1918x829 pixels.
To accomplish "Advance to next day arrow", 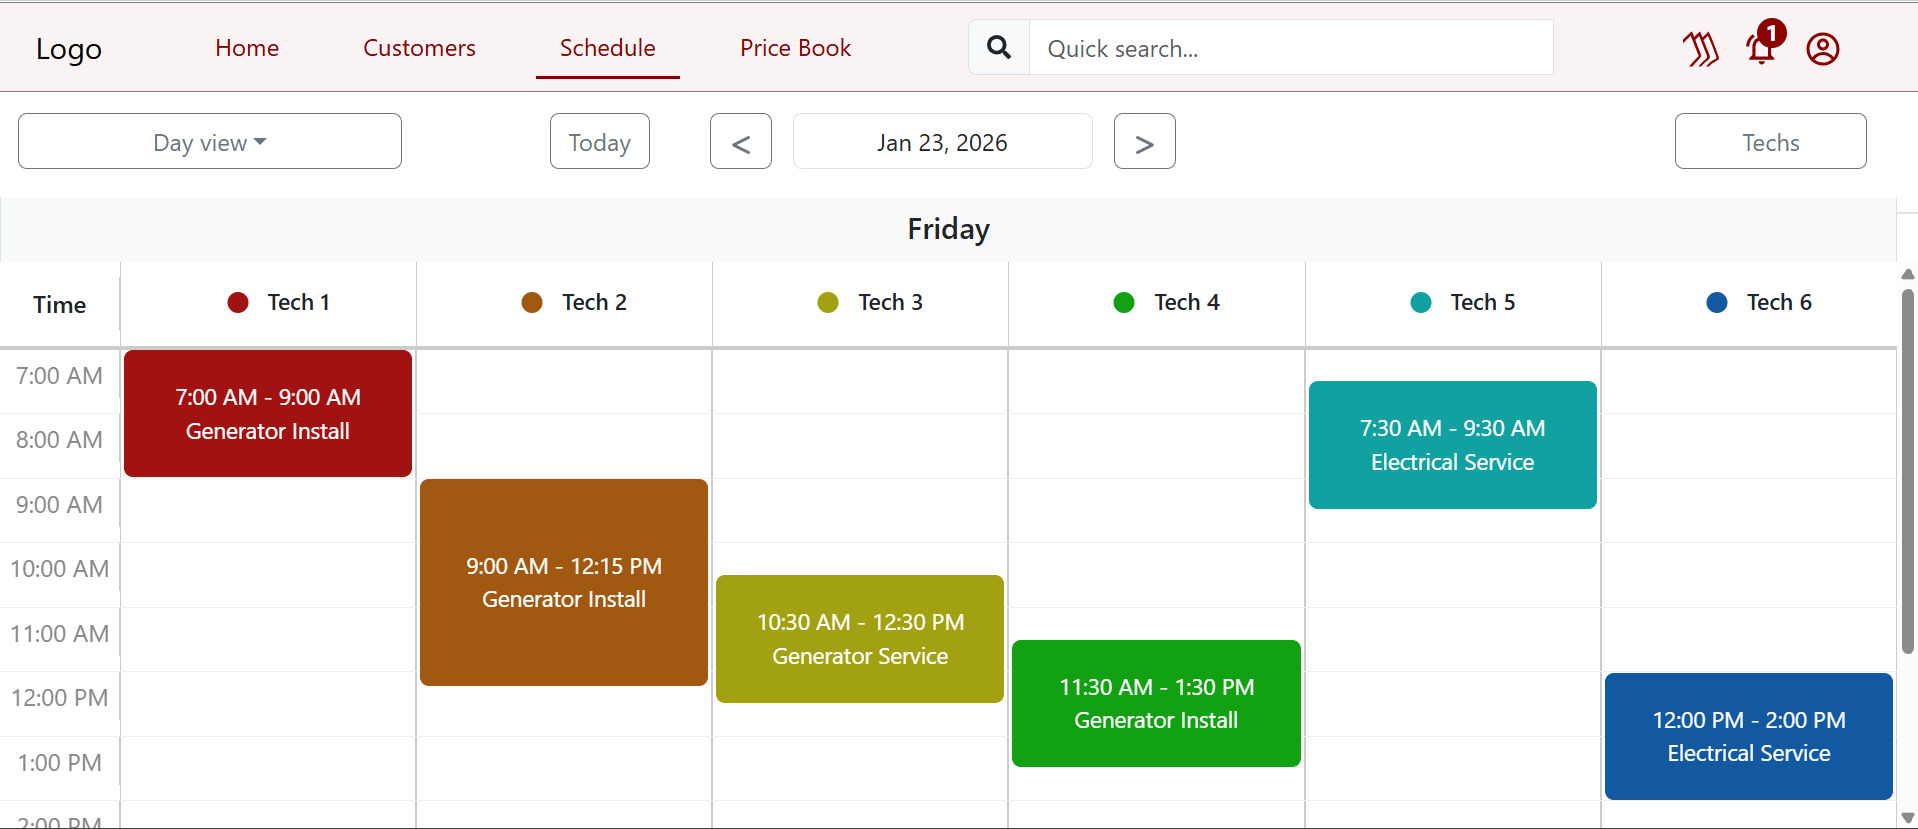I will tap(1145, 142).
